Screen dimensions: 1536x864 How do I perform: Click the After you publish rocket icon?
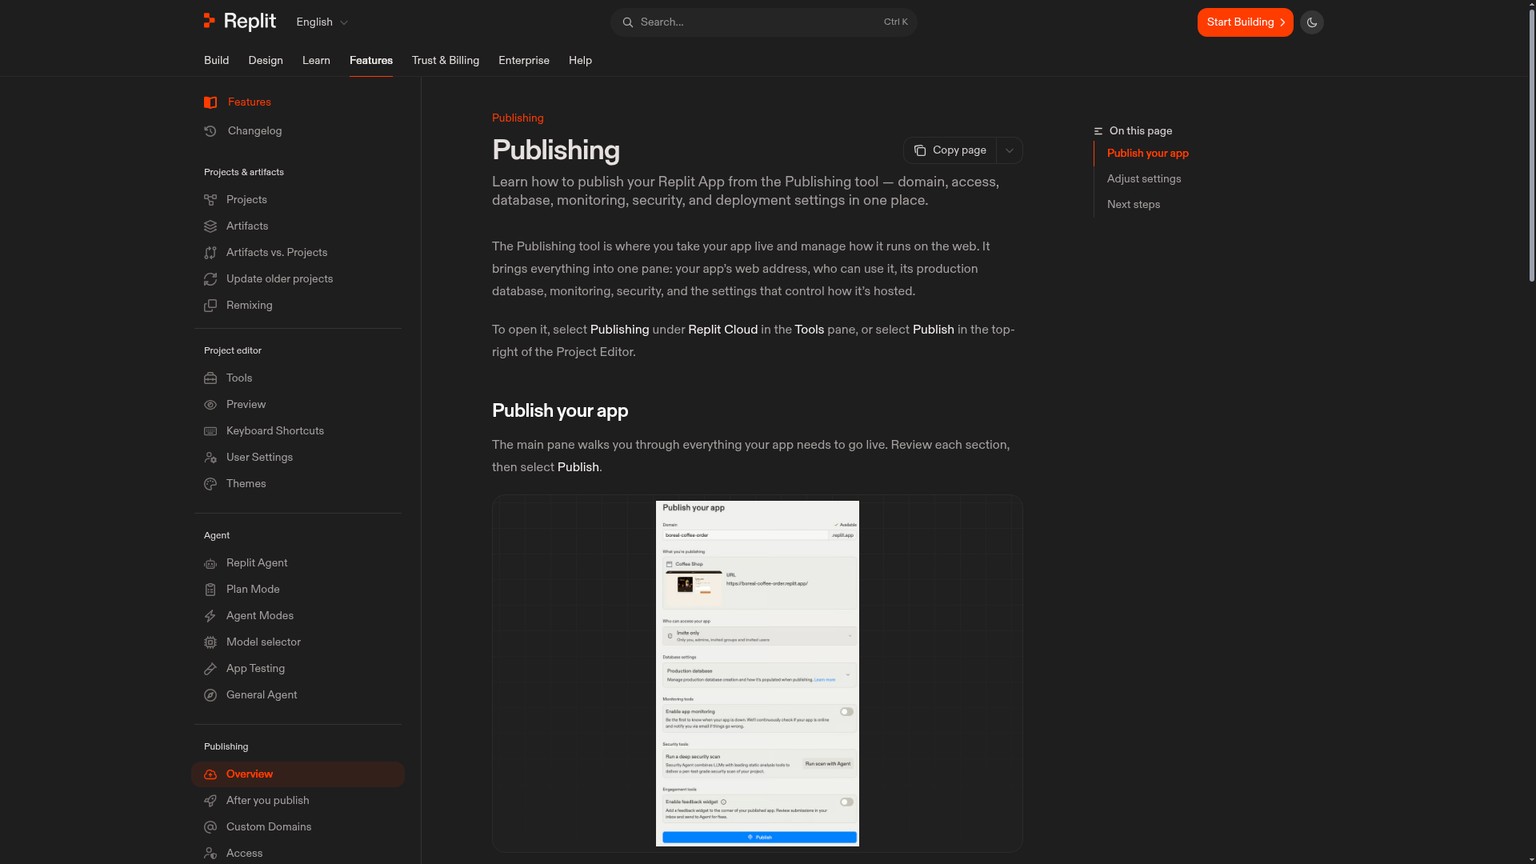tap(210, 801)
